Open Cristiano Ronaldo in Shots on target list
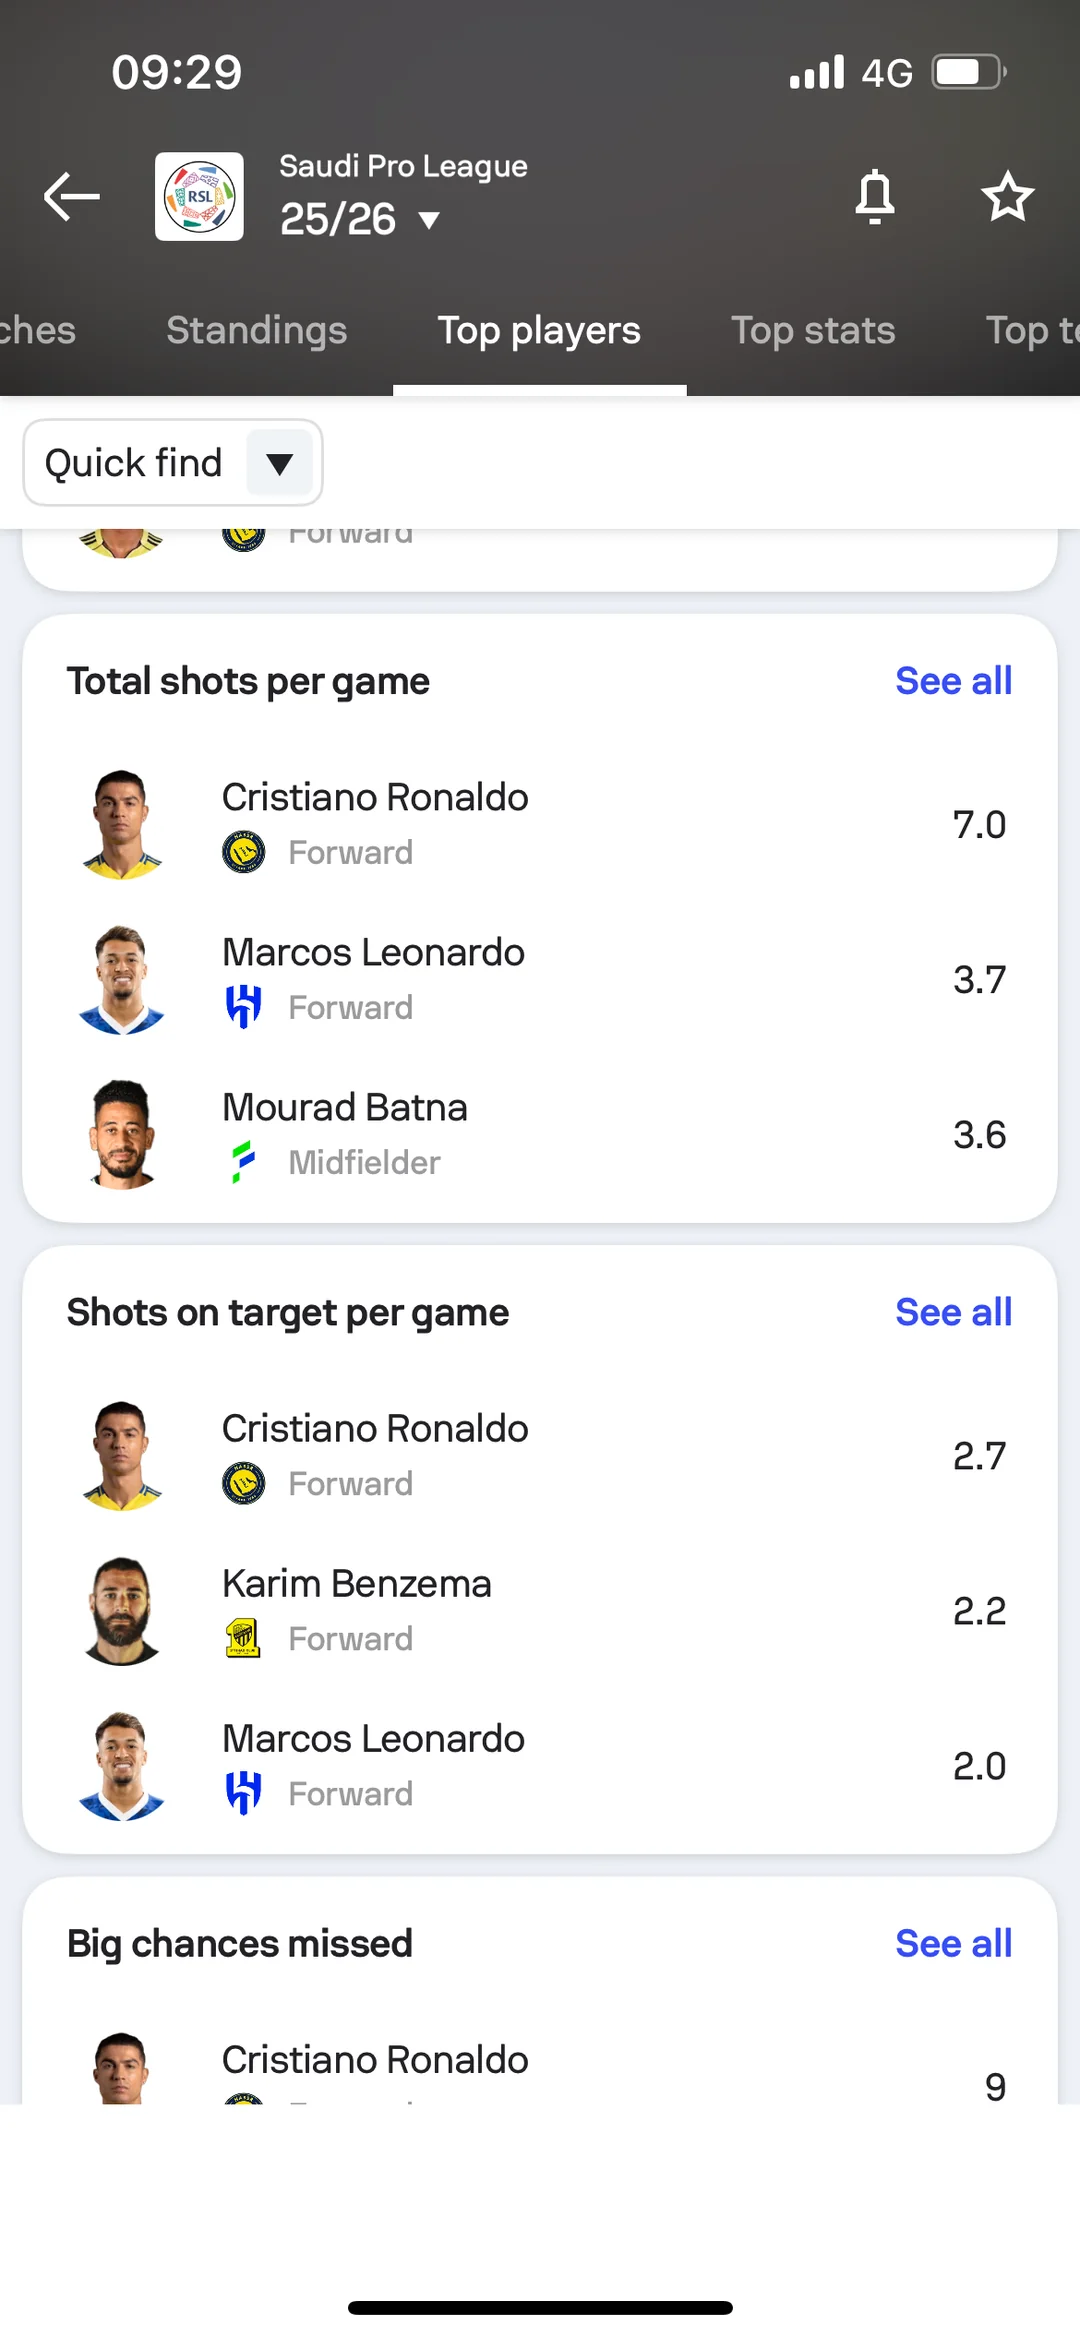Screen dimensions: 1080x2337 tap(375, 1429)
